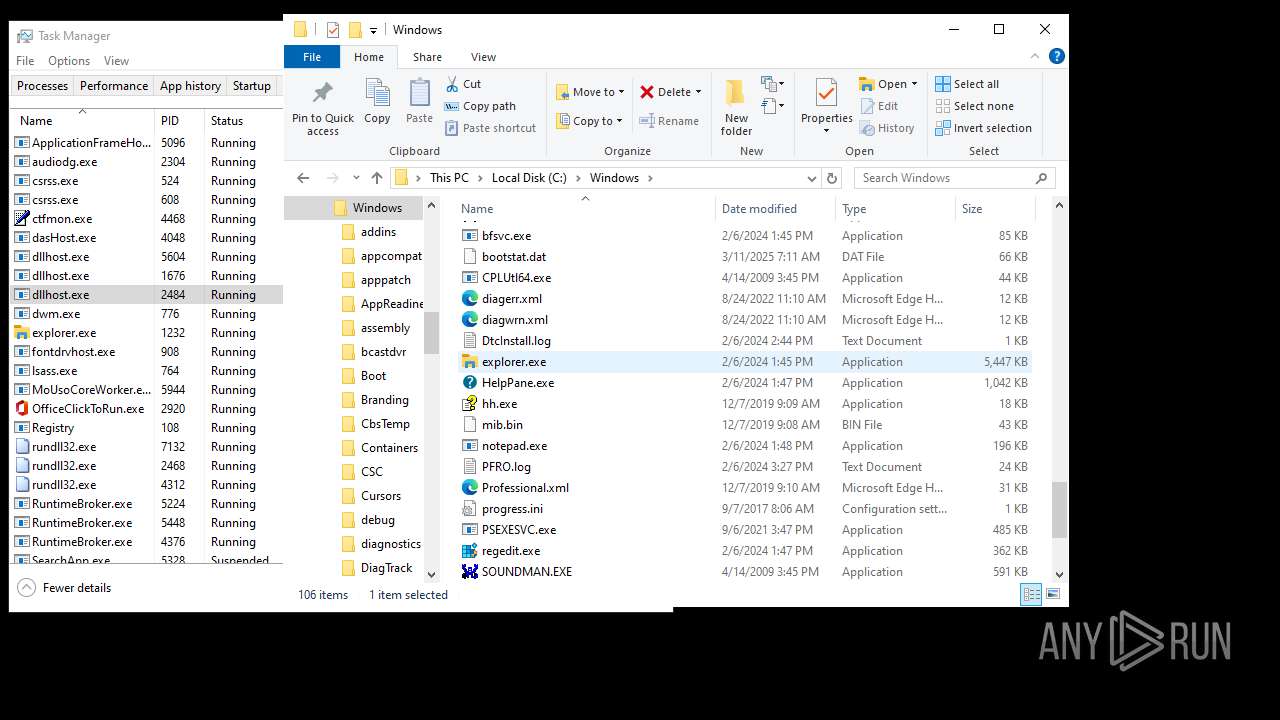Select the Branding folder in tree
Viewport: 1280px width, 720px height.
pyautogui.click(x=385, y=400)
